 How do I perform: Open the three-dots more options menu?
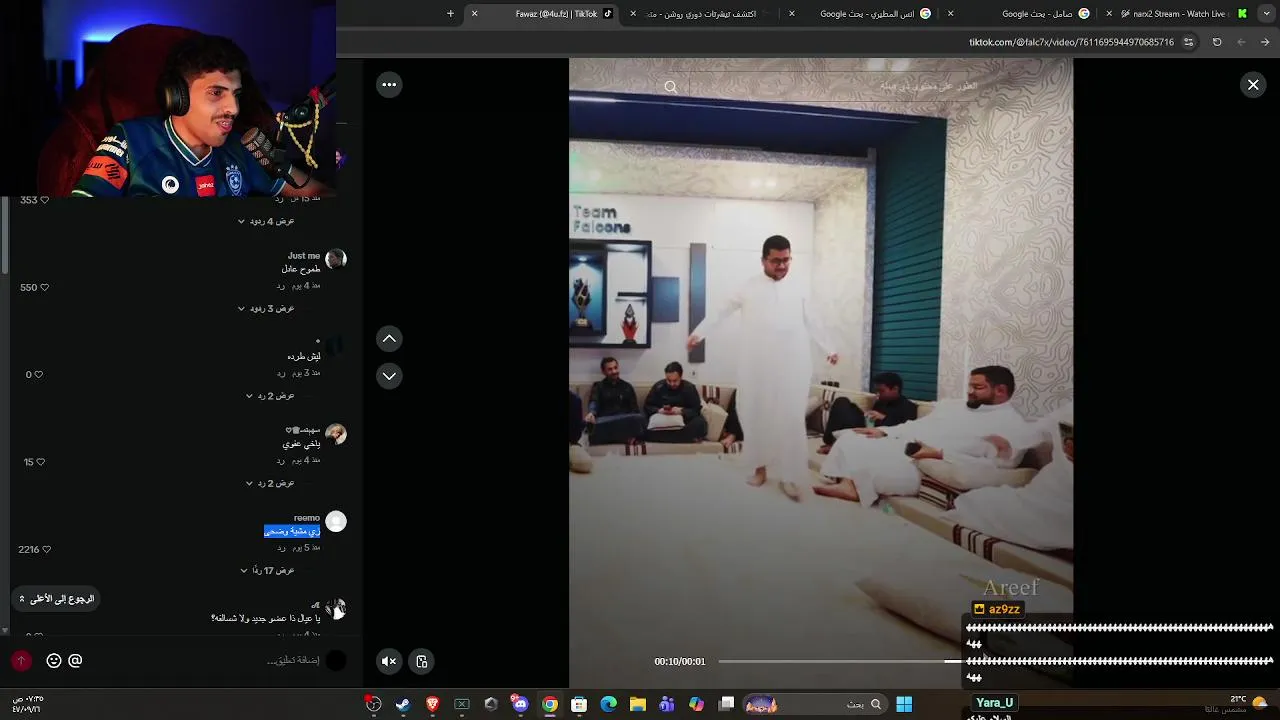coord(389,85)
